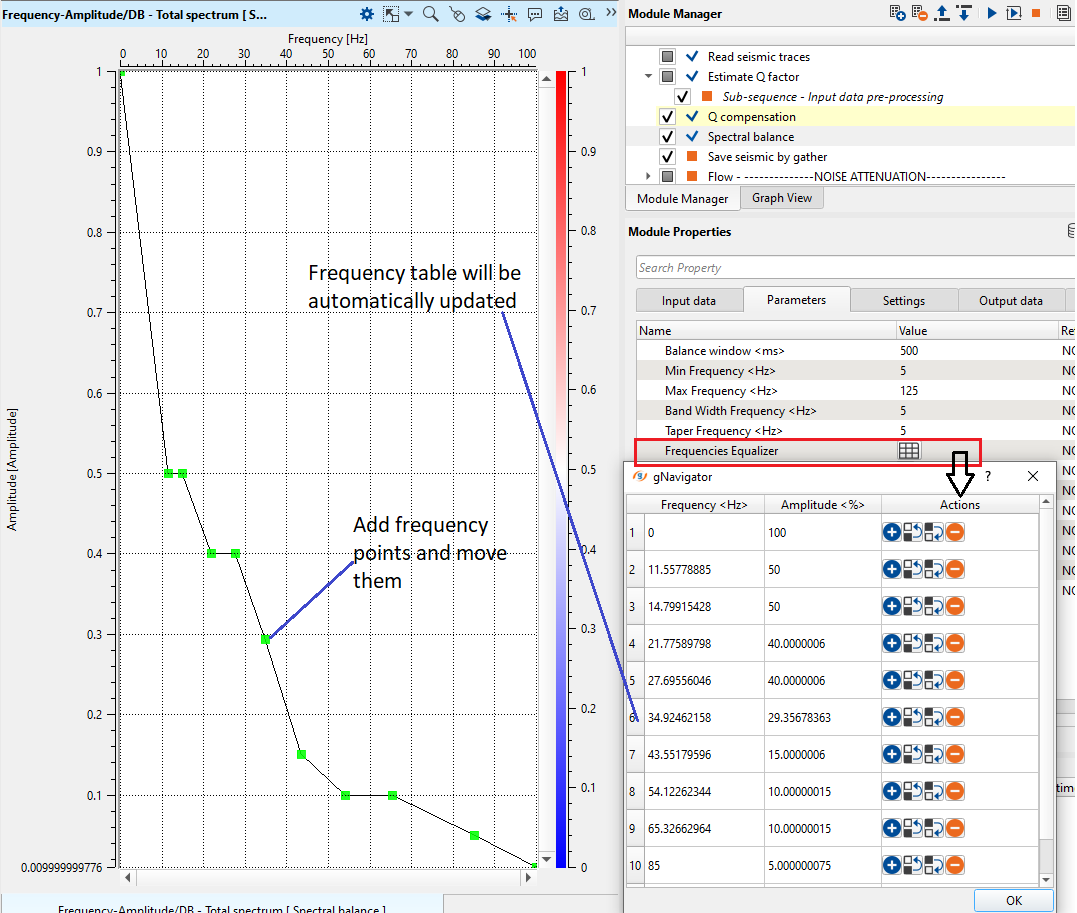Switch to the Graph View tab

point(782,198)
